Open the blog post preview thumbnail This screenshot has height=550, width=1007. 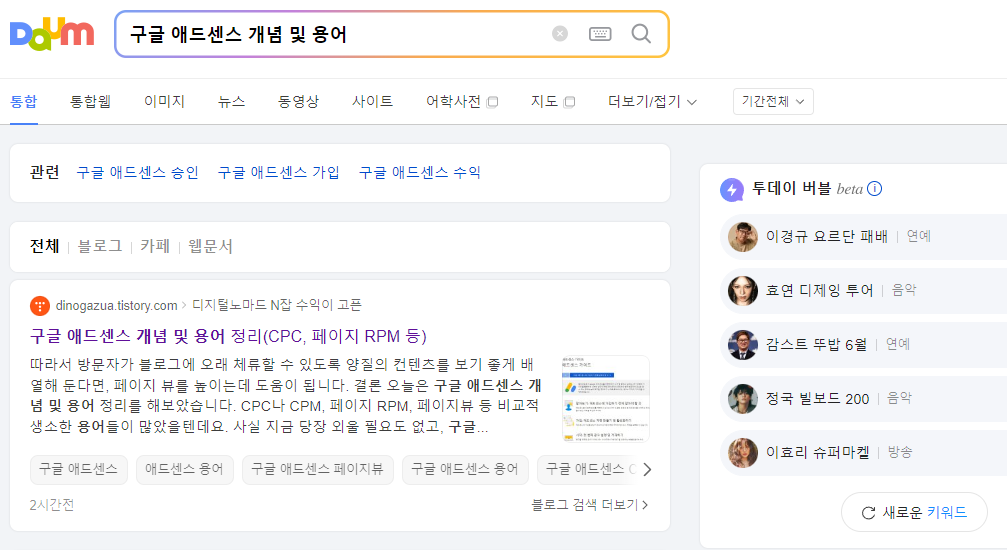[605, 398]
